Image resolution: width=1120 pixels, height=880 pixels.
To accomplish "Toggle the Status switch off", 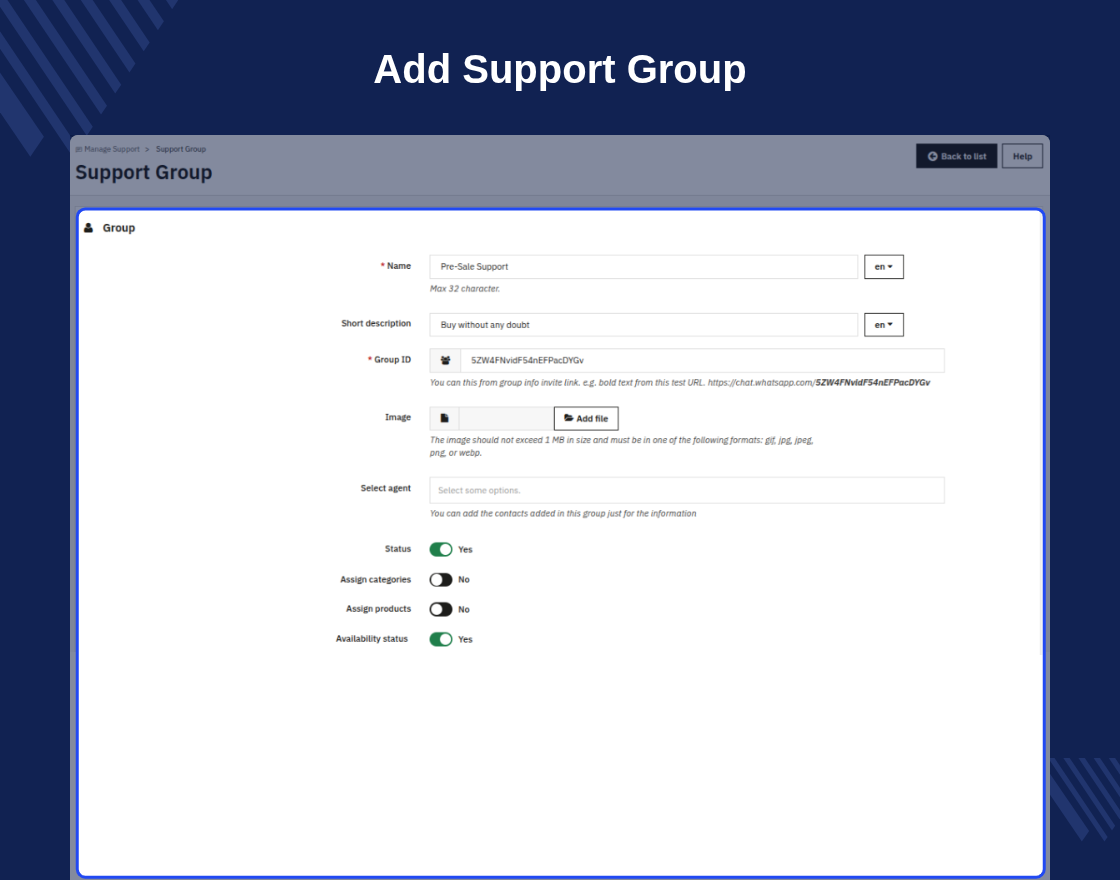I will (x=441, y=549).
